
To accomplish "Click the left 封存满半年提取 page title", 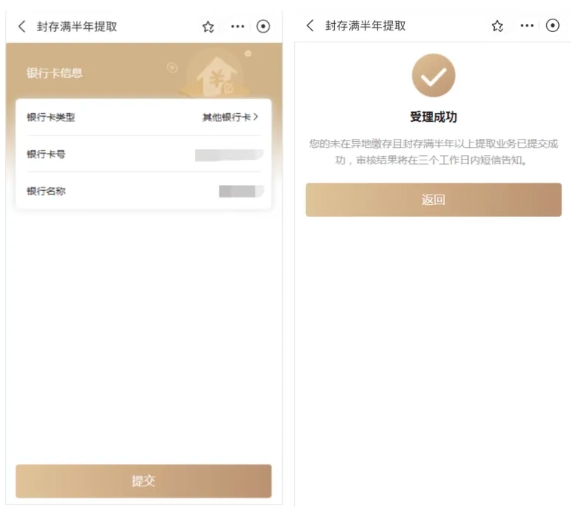I will tap(77, 27).
